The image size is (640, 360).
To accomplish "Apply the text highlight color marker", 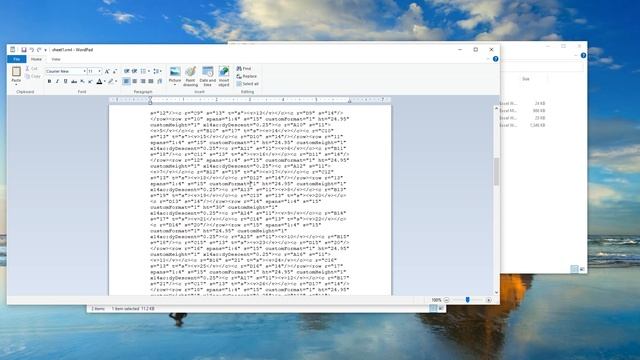I will coord(111,81).
